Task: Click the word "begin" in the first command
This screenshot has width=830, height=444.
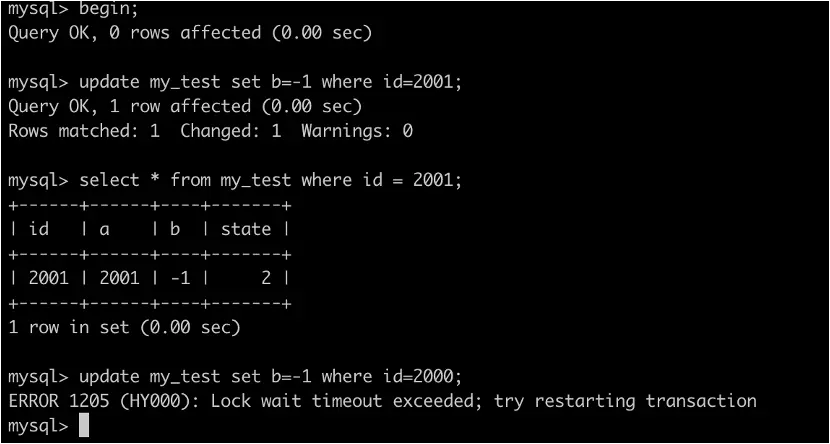Action: click(x=104, y=8)
